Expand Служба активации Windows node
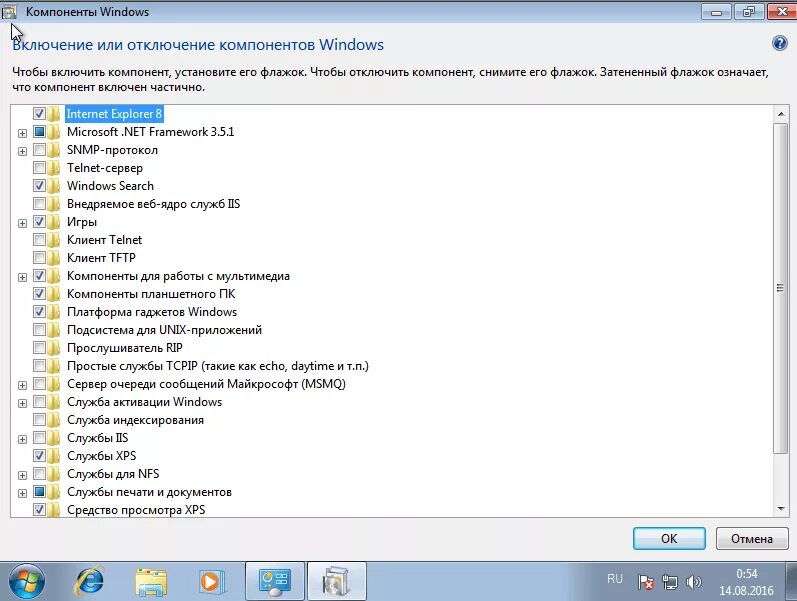Image resolution: width=797 pixels, height=601 pixels. click(22, 403)
